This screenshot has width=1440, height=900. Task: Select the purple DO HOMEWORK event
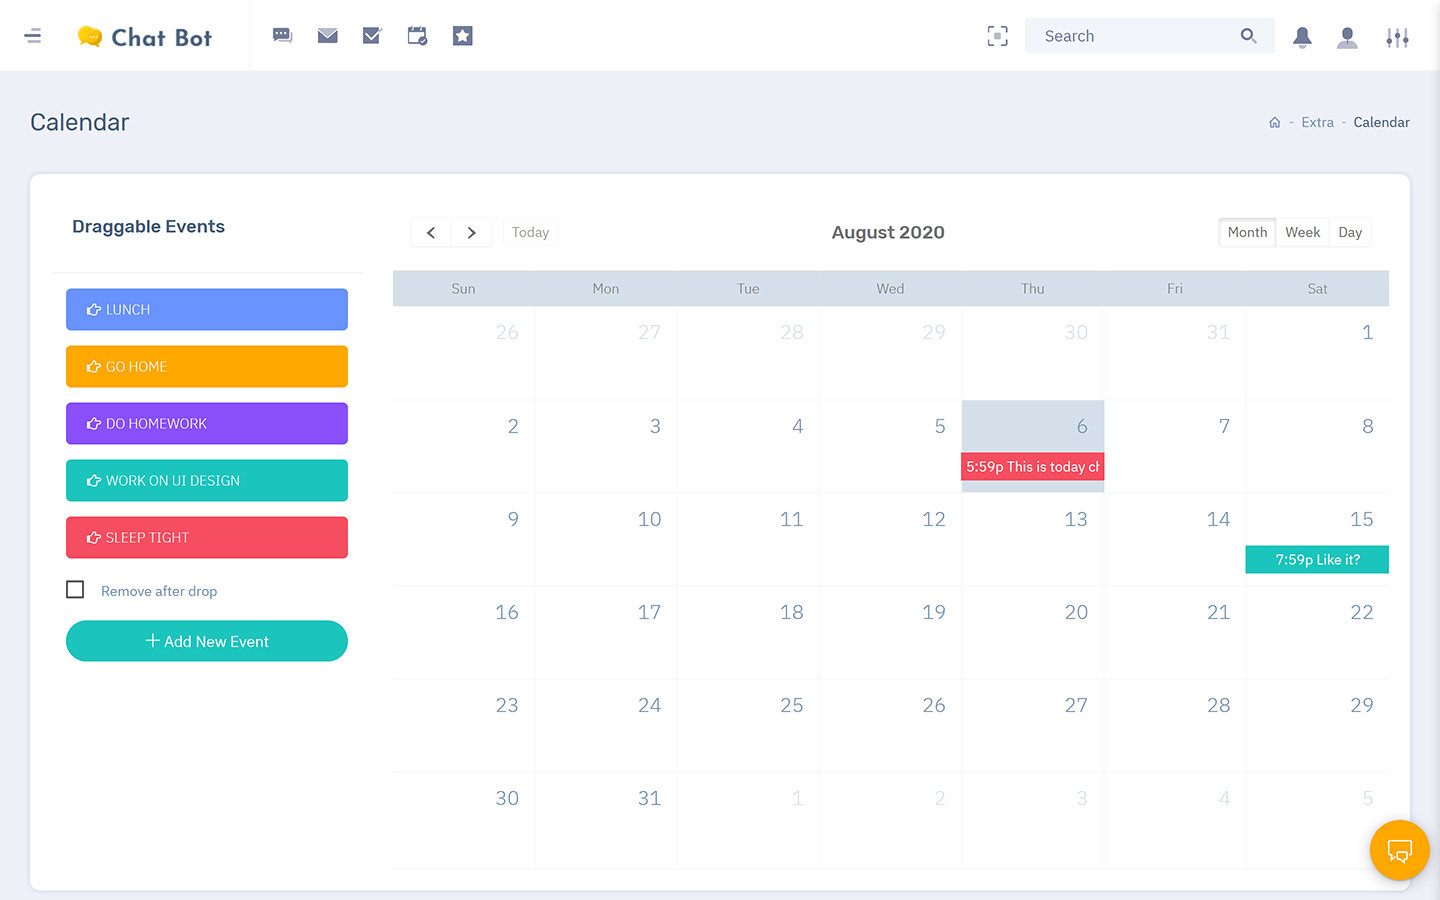[x=207, y=424]
